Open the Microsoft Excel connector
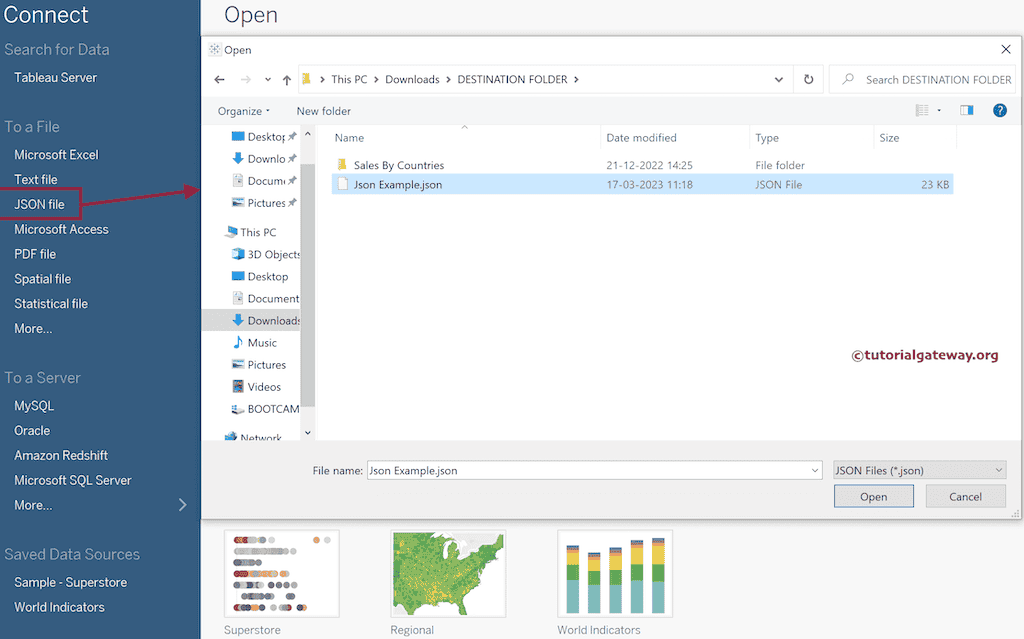 55,154
